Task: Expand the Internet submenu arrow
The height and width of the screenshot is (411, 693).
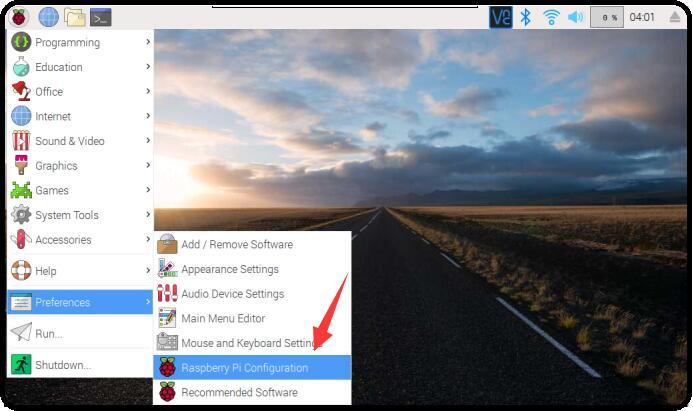Action: coord(148,116)
